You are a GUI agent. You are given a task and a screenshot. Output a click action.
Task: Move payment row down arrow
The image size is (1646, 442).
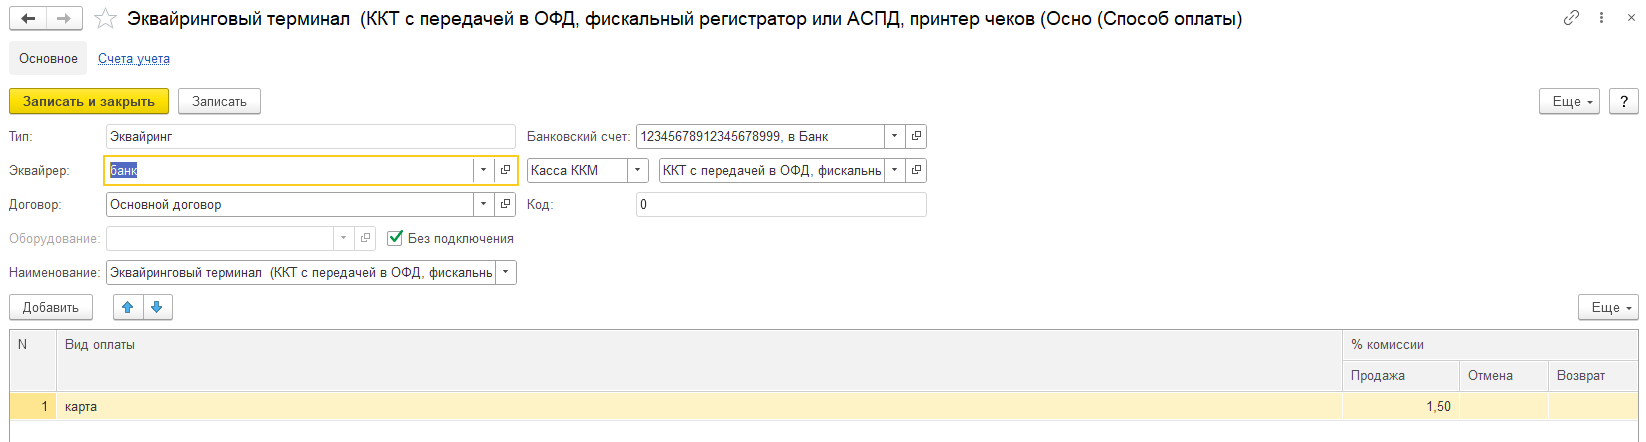pyautogui.click(x=157, y=307)
